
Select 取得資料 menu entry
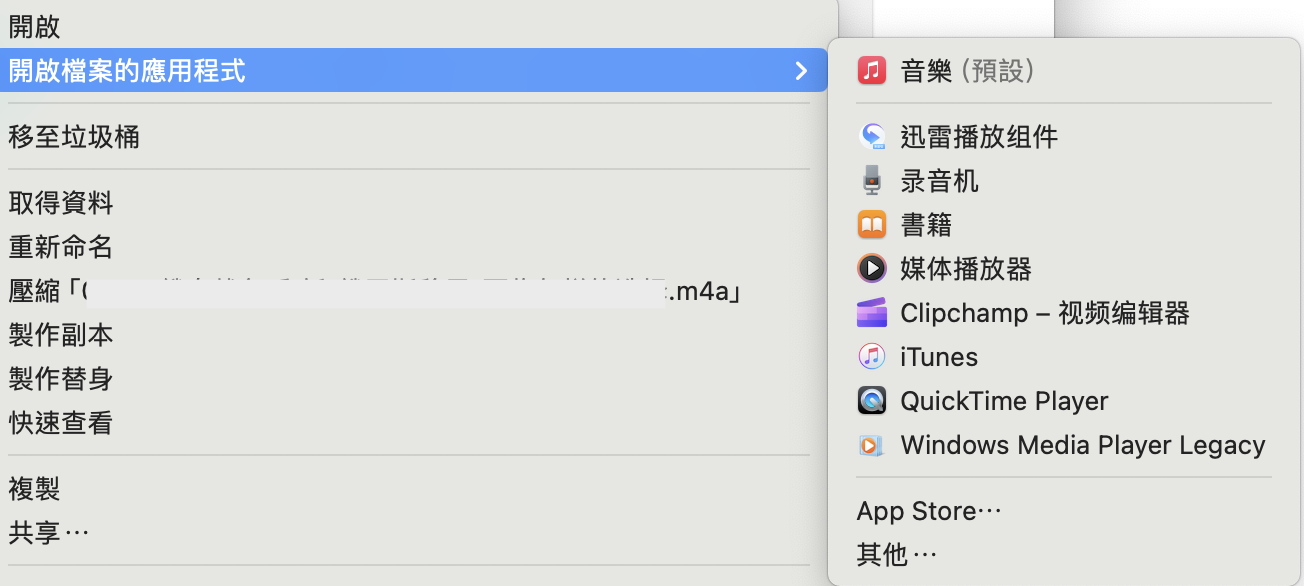(x=61, y=204)
